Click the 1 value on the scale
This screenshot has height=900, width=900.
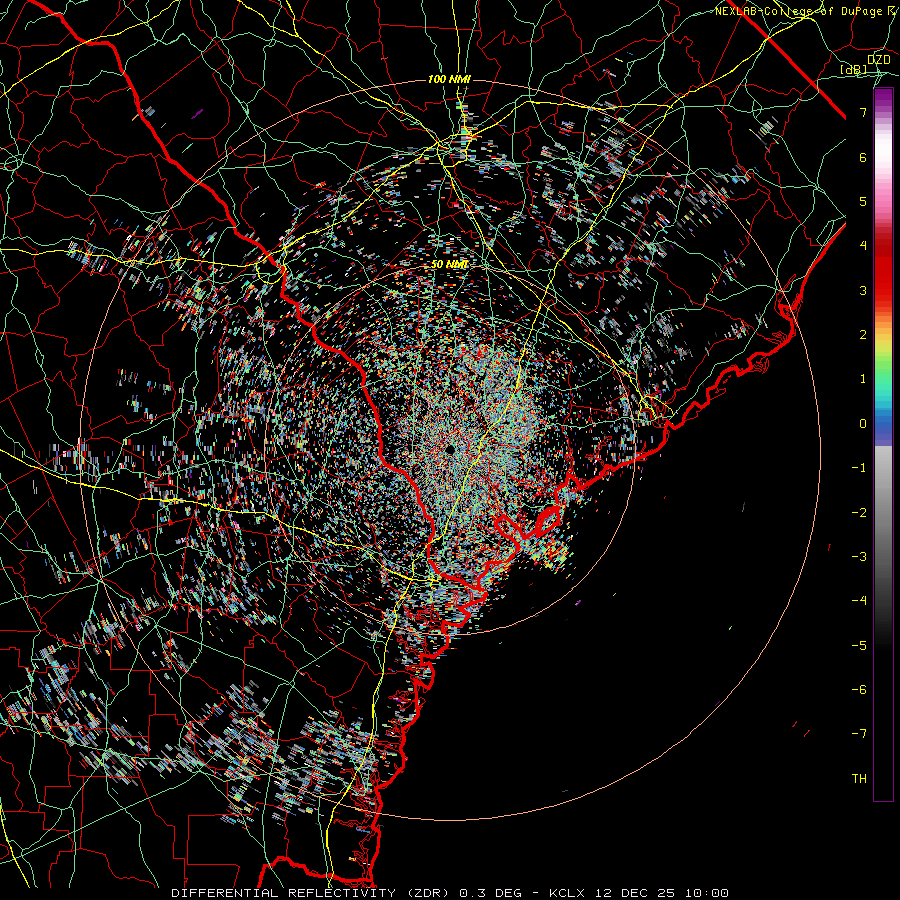tap(863, 379)
